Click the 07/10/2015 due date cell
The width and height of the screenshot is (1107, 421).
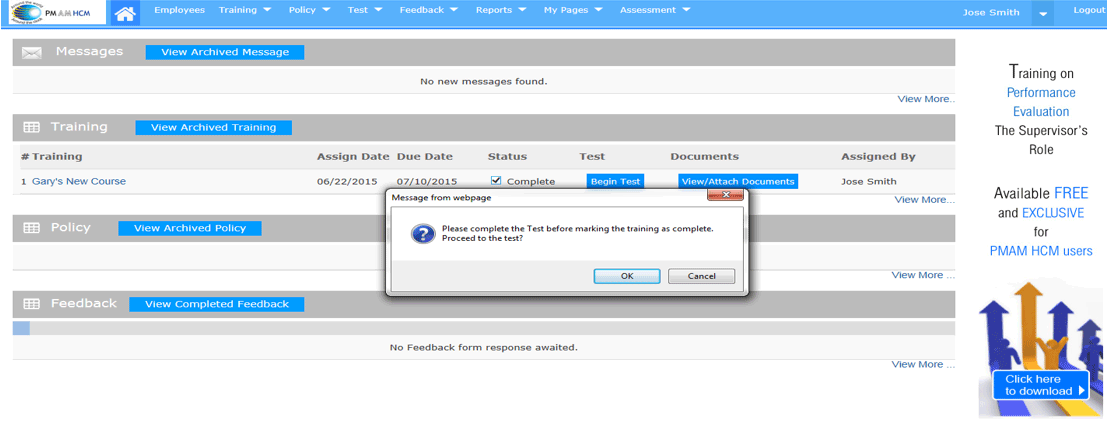click(426, 182)
